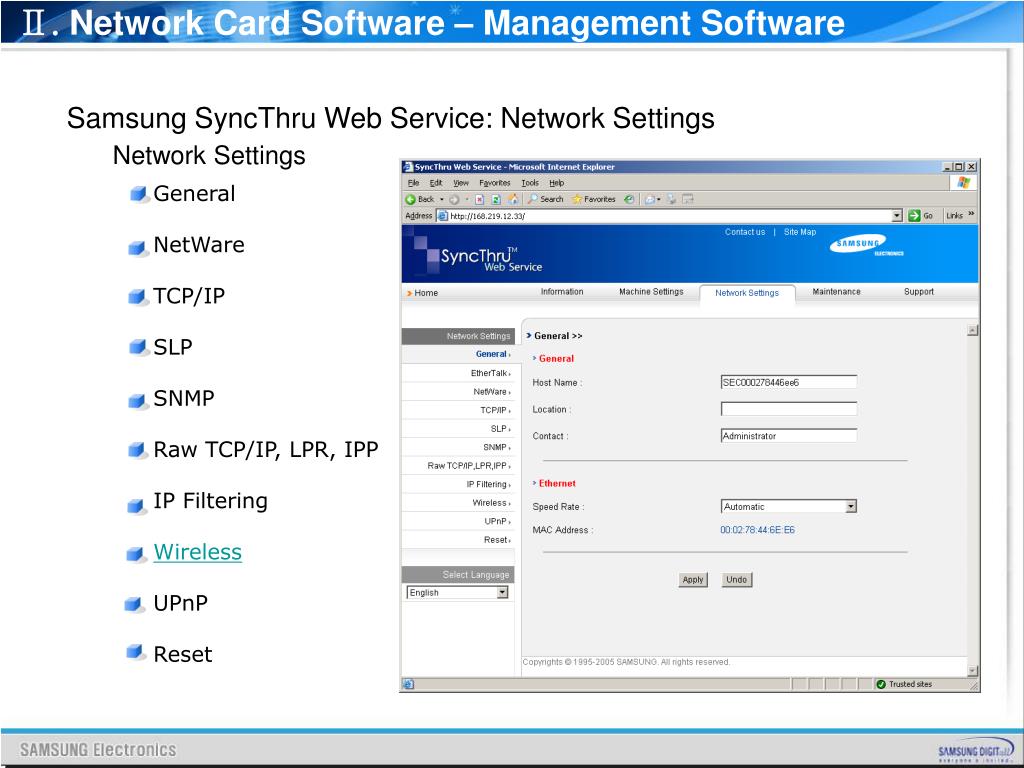Open the History icon
Screen dimensions: 1024x768
click(629, 199)
